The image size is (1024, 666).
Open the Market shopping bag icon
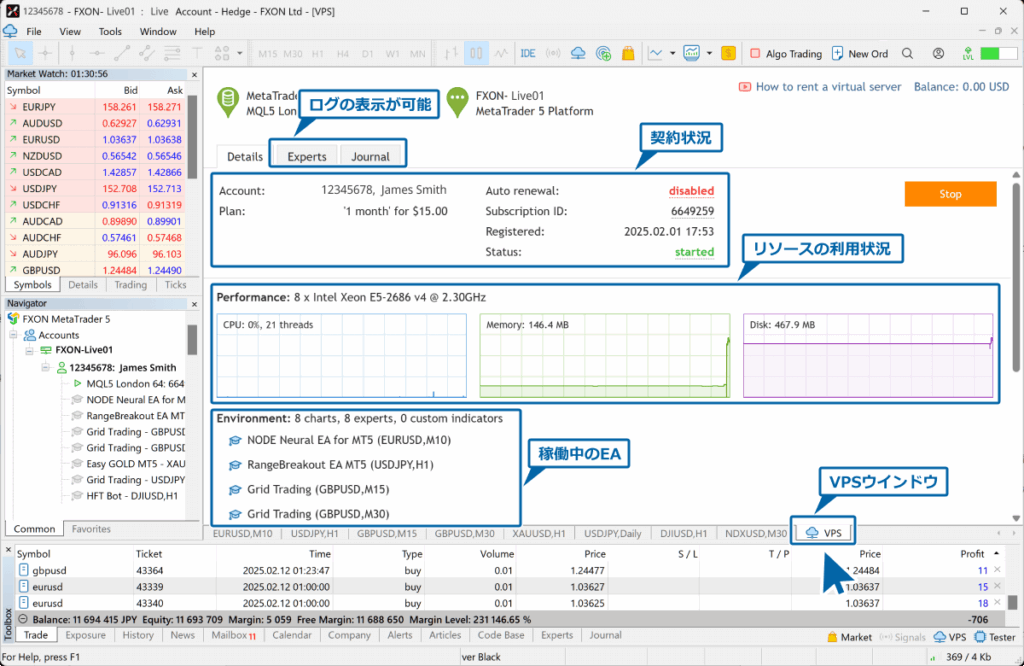click(628, 54)
